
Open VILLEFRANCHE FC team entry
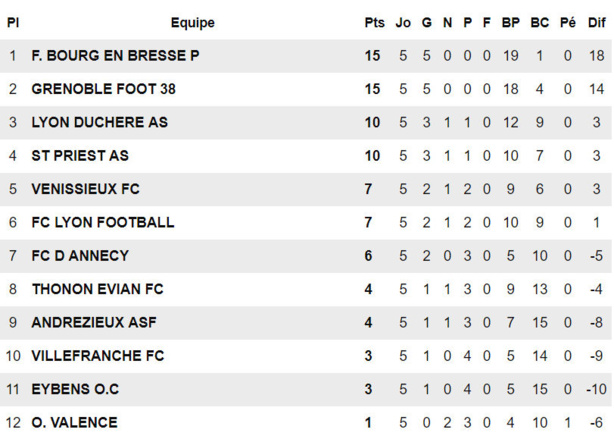click(98, 356)
